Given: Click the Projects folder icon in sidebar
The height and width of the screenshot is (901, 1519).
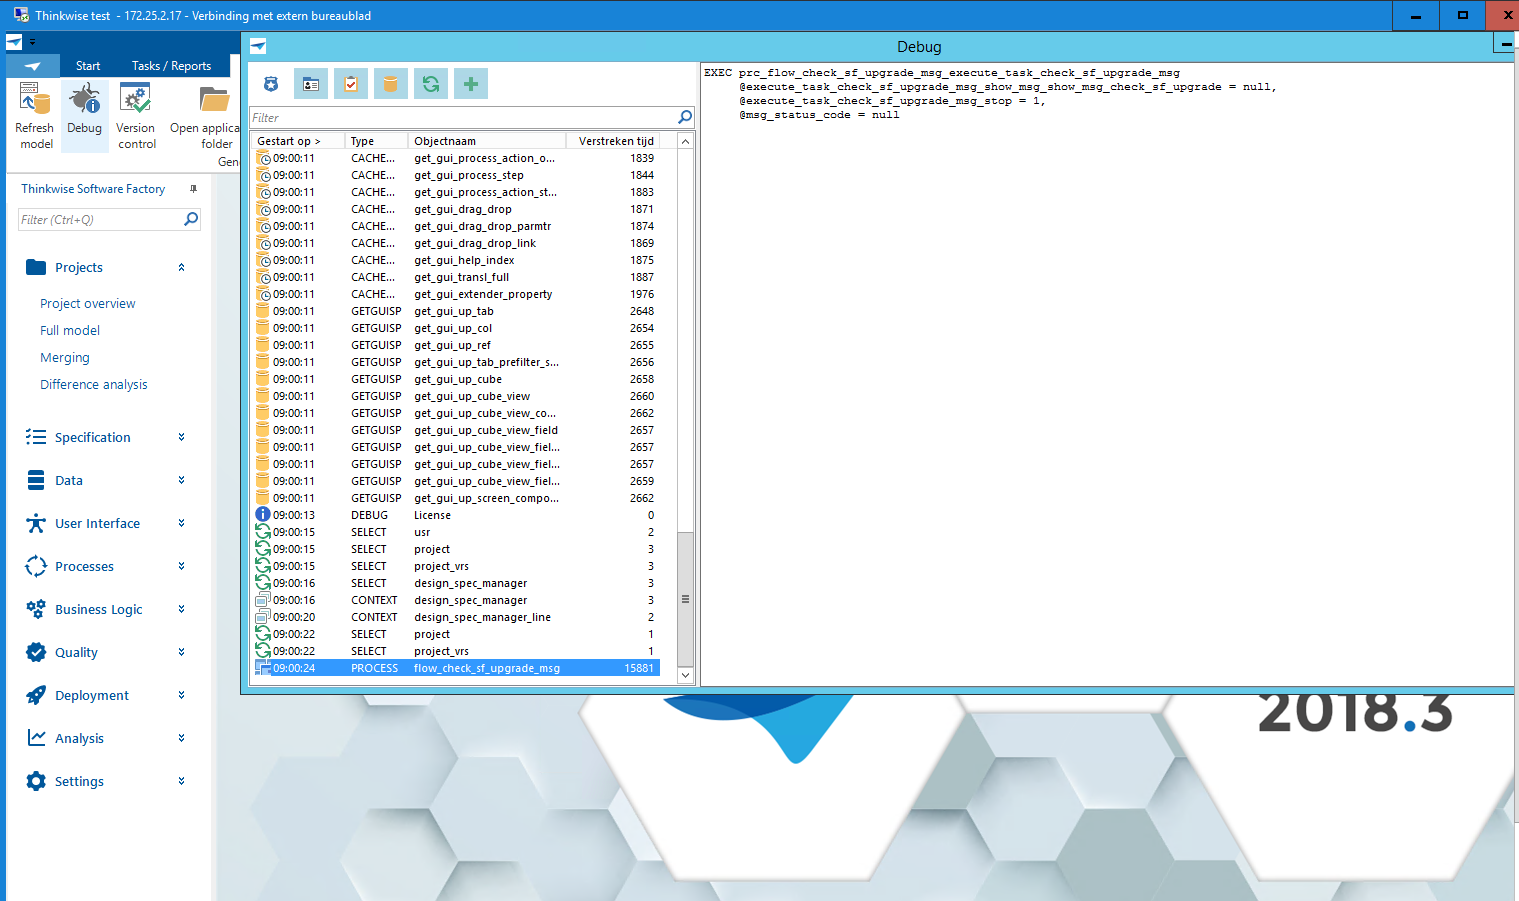Looking at the screenshot, I should tap(36, 267).
